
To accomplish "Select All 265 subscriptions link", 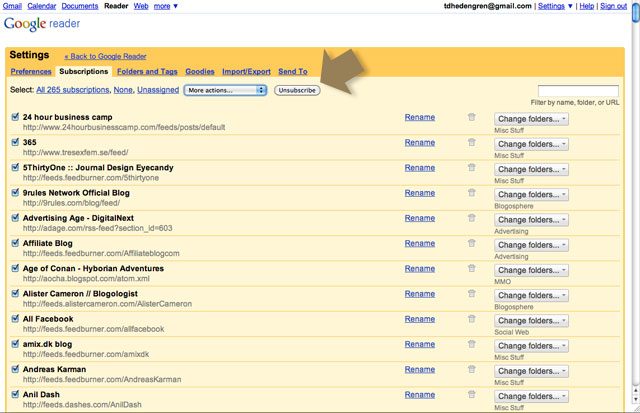I will click(73, 90).
